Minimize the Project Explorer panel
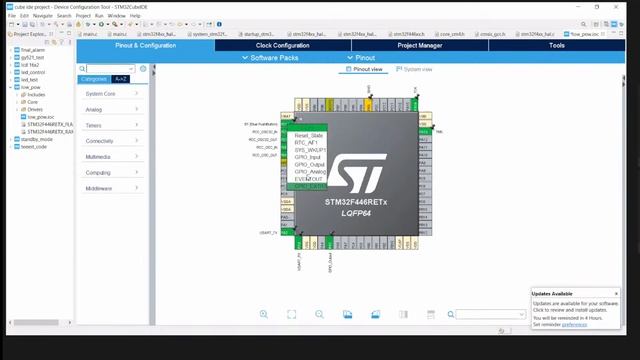The height and width of the screenshot is (360, 640). [x=62, y=33]
